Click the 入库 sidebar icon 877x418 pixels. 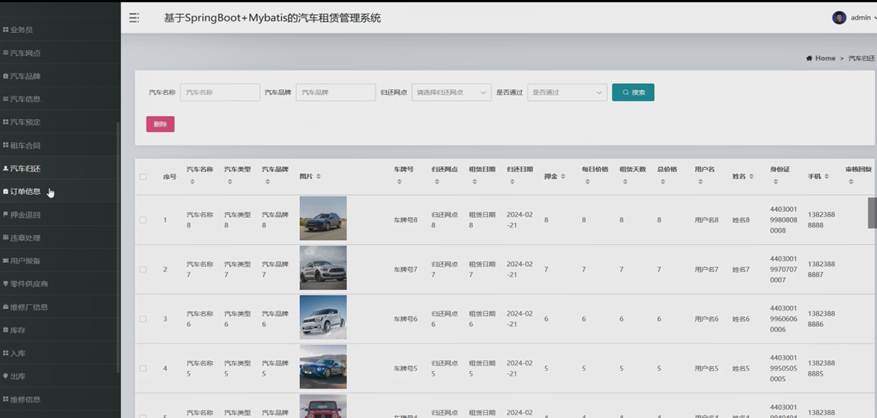click(6, 354)
